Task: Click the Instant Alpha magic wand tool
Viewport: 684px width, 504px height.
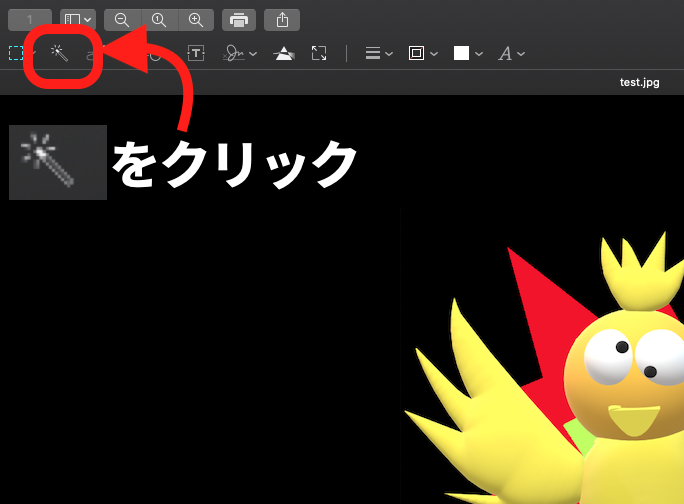Action: 59,53
